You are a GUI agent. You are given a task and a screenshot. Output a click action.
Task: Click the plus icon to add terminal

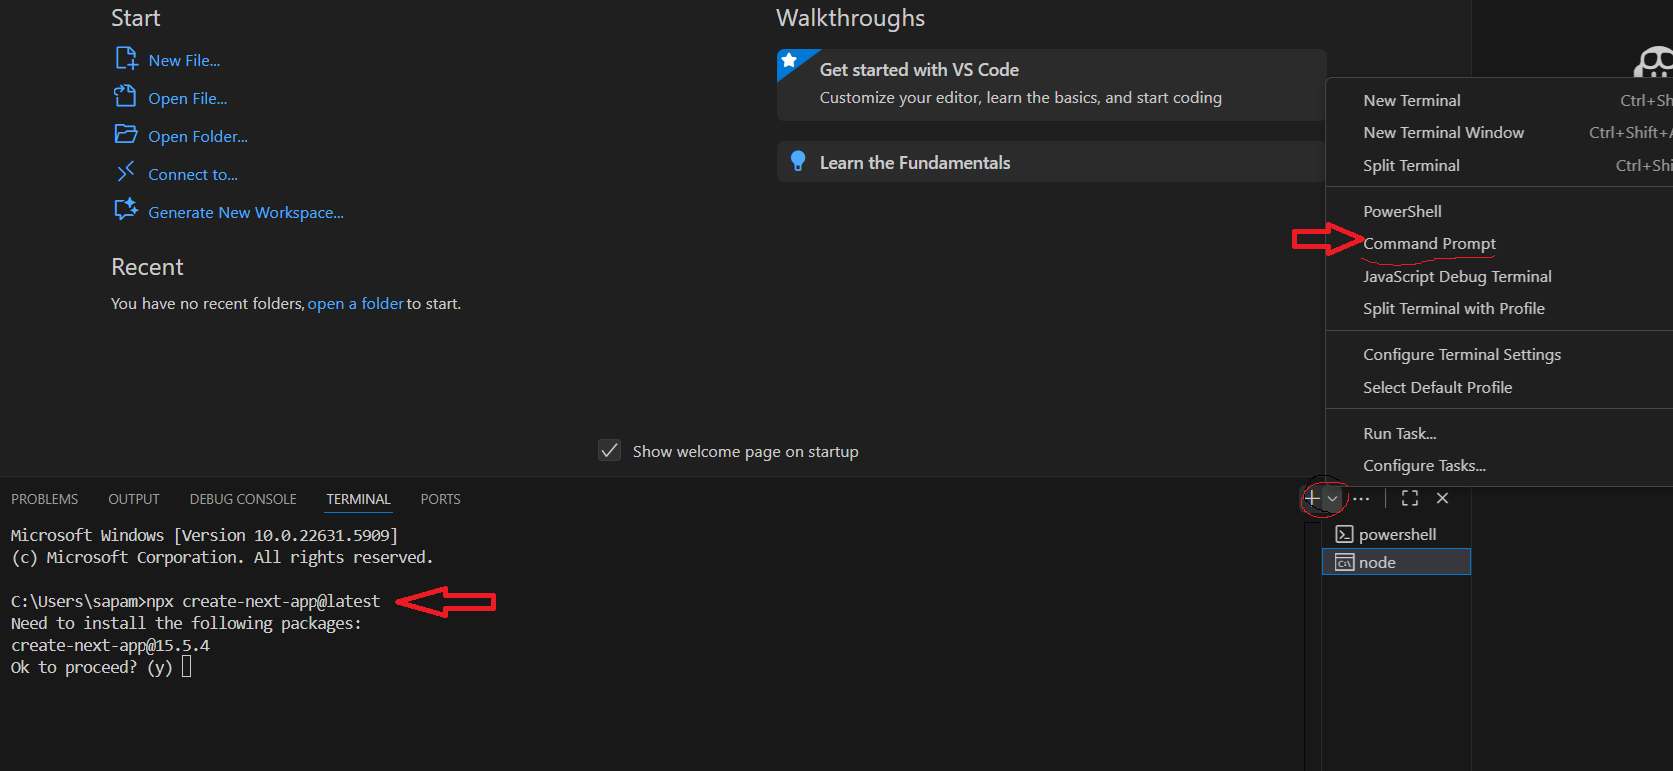click(1312, 498)
